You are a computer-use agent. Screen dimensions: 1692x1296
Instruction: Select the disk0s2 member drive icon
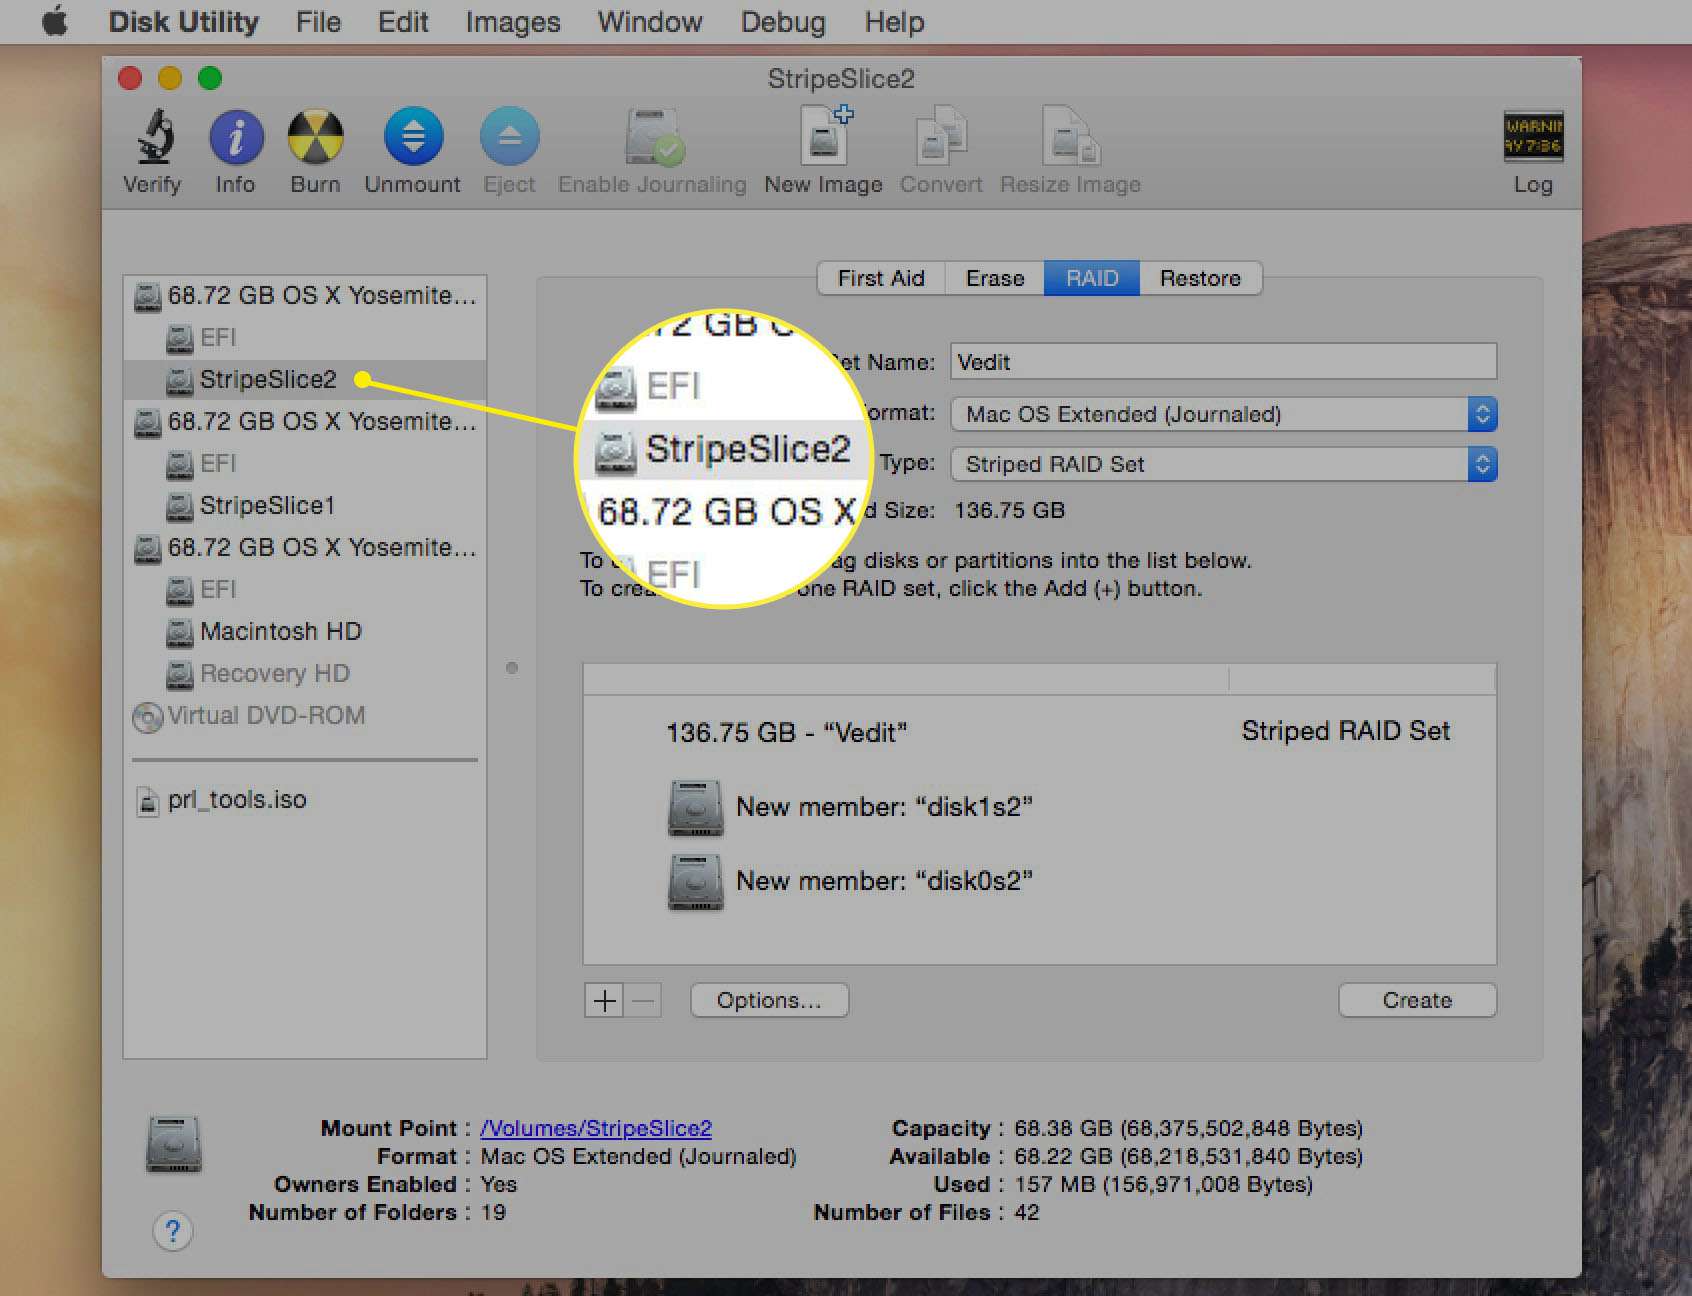[696, 881]
